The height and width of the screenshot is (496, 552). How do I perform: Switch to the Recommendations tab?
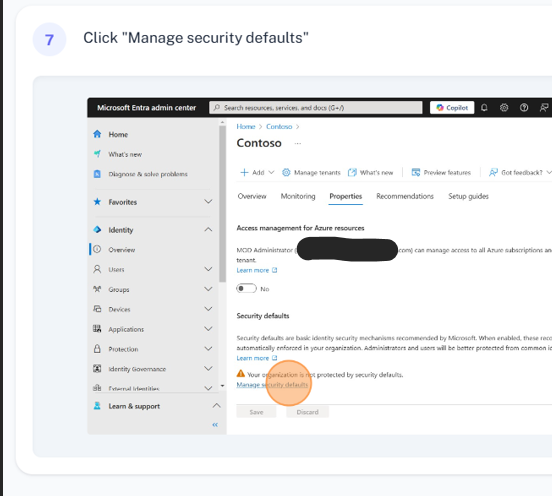(405, 196)
